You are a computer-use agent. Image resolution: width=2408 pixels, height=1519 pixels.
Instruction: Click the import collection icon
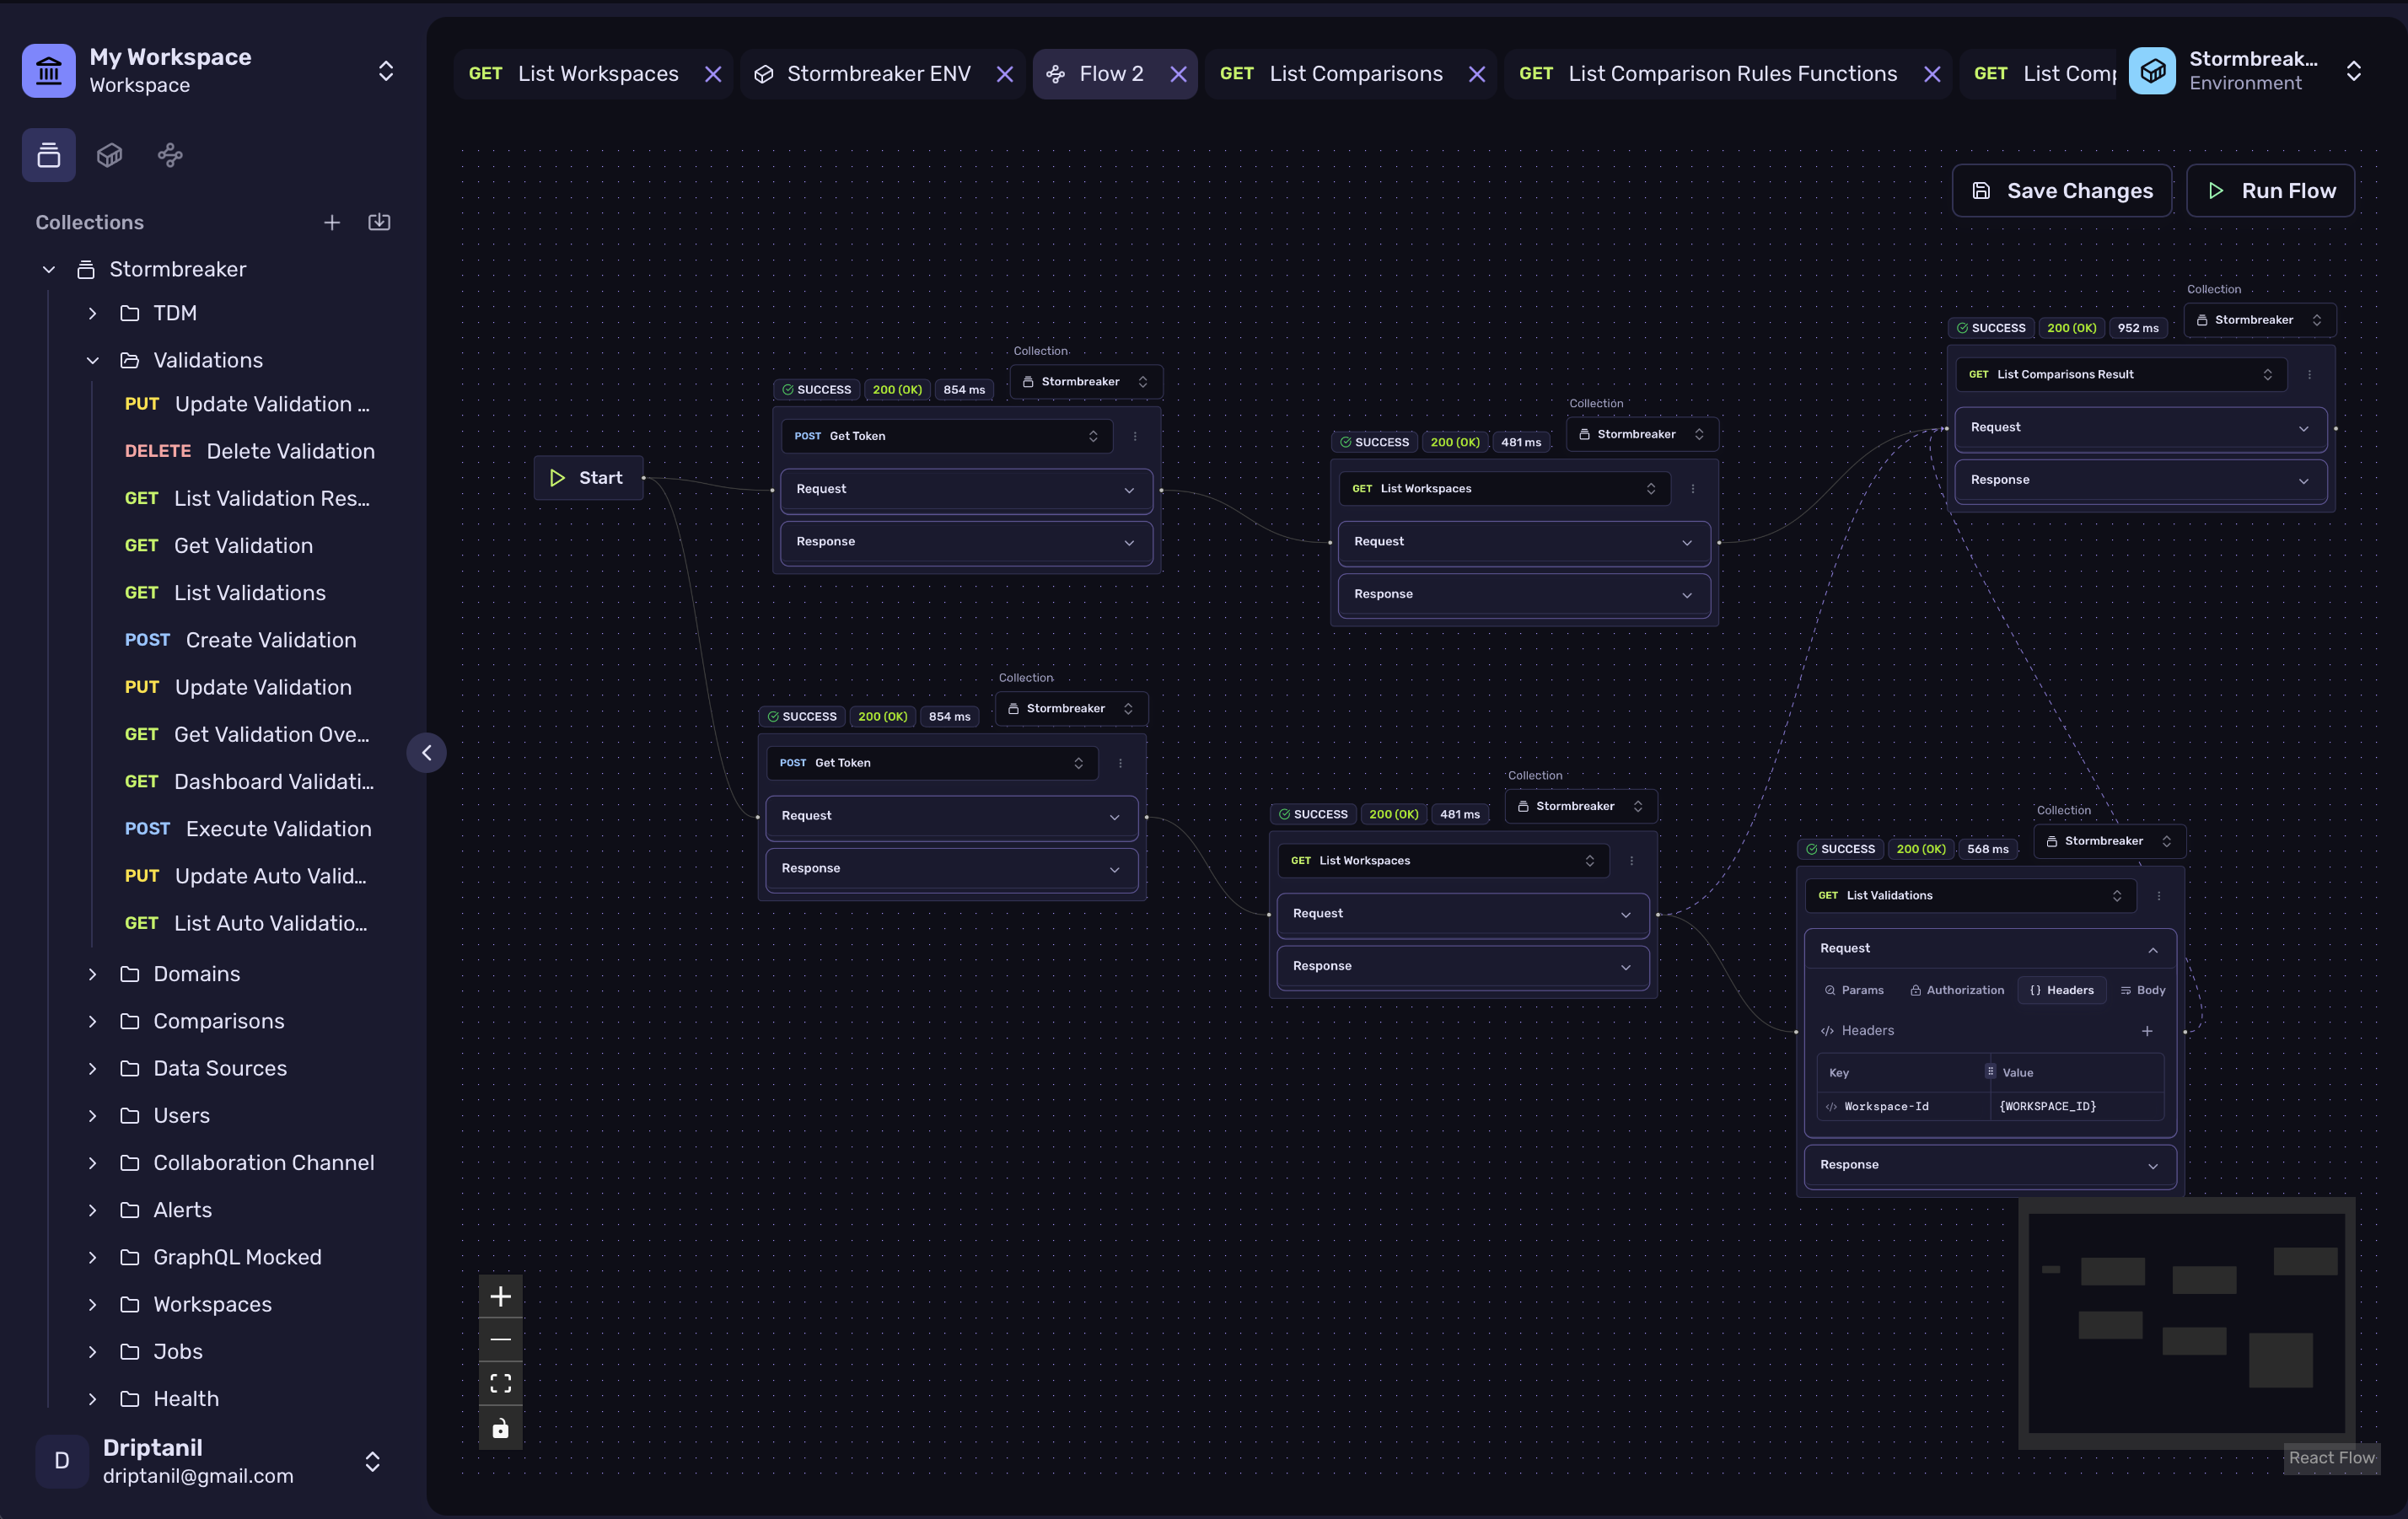click(x=379, y=222)
